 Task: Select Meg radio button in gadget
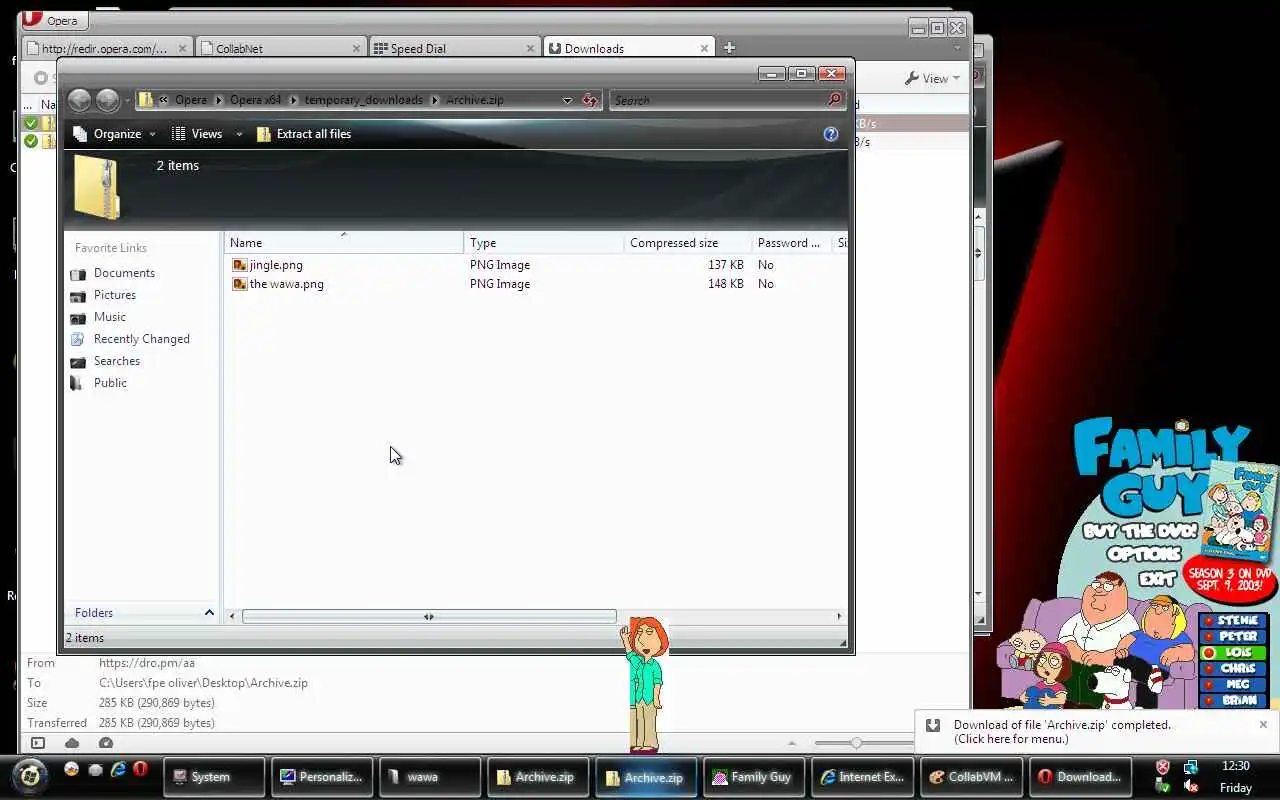click(1209, 684)
